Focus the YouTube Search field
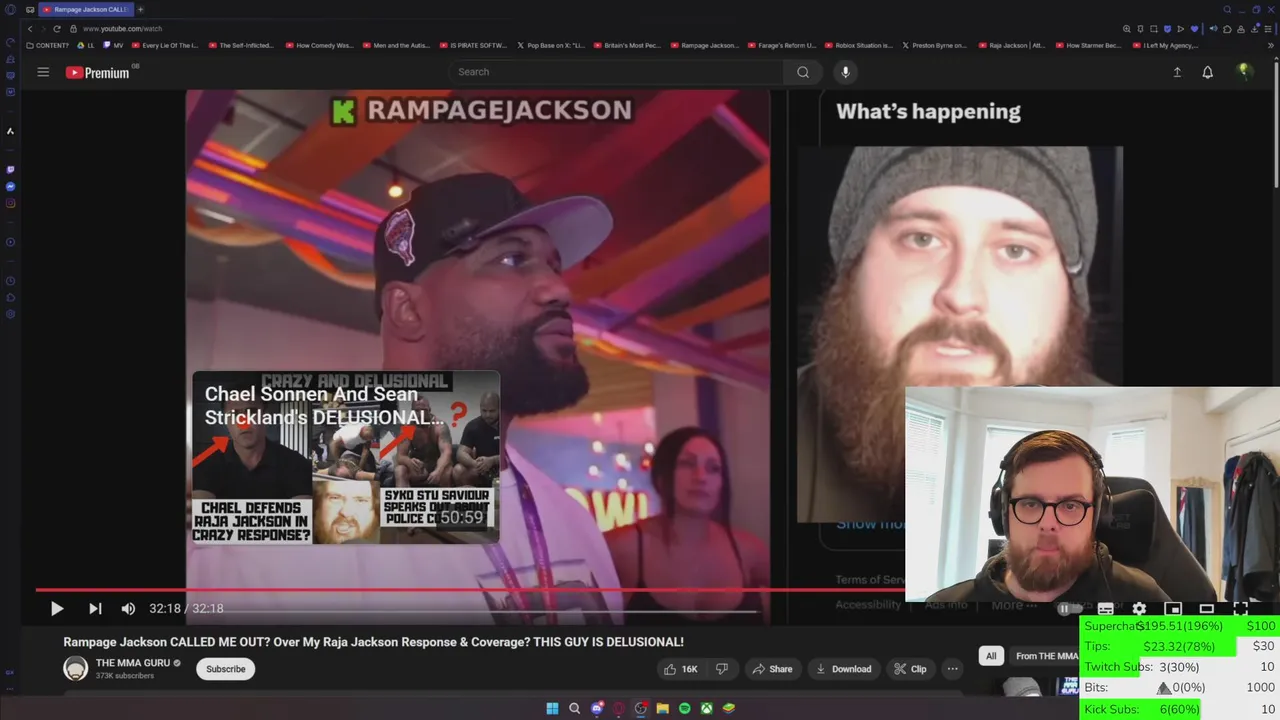The width and height of the screenshot is (1280, 720). 617,72
